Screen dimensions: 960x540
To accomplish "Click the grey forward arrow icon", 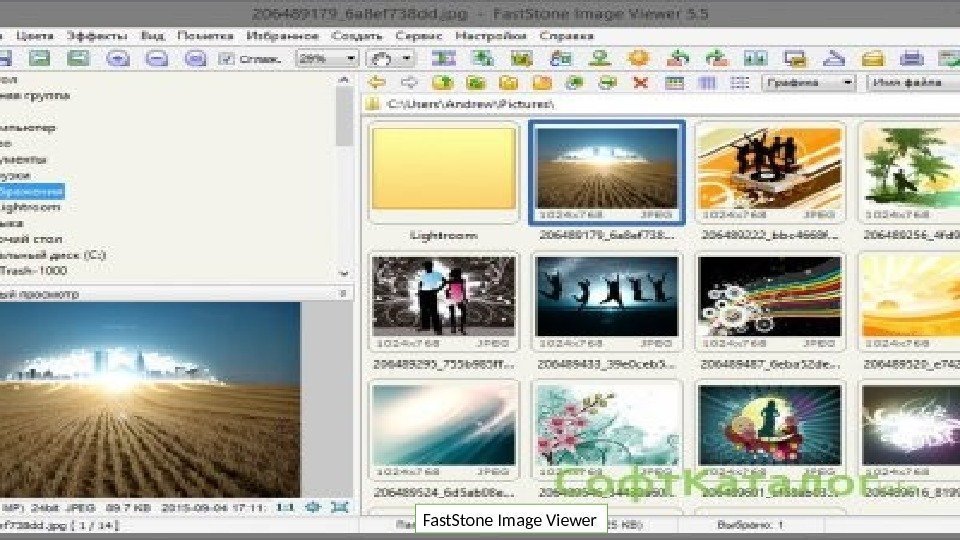I will [409, 82].
